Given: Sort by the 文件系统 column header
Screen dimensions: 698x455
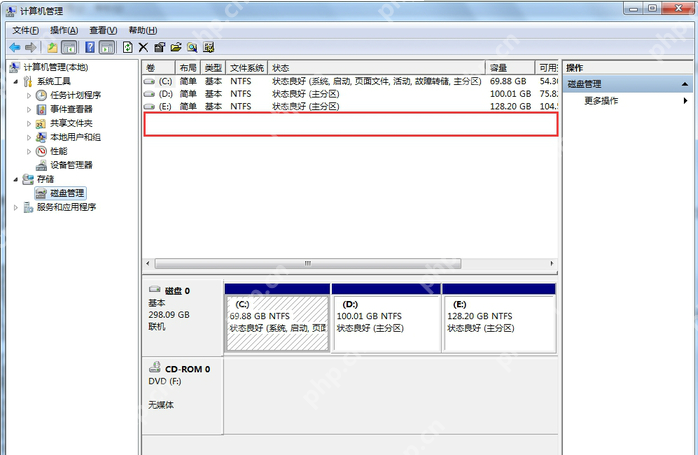Looking at the screenshot, I should pyautogui.click(x=247, y=68).
